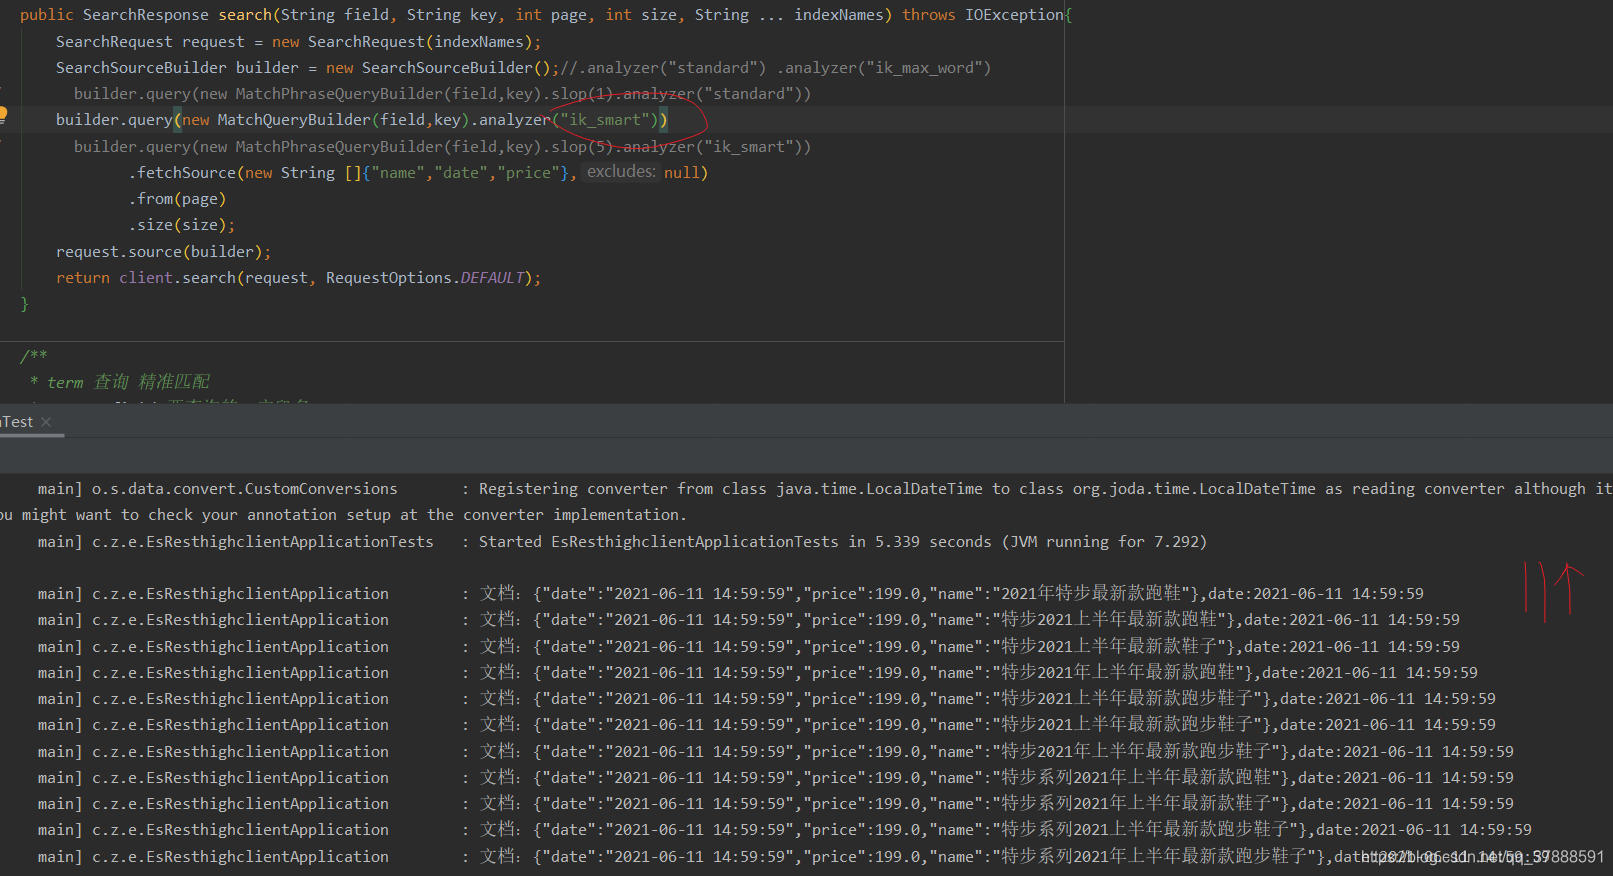This screenshot has height=876, width=1613.
Task: Click the "return" keyword
Action: click(x=83, y=278)
